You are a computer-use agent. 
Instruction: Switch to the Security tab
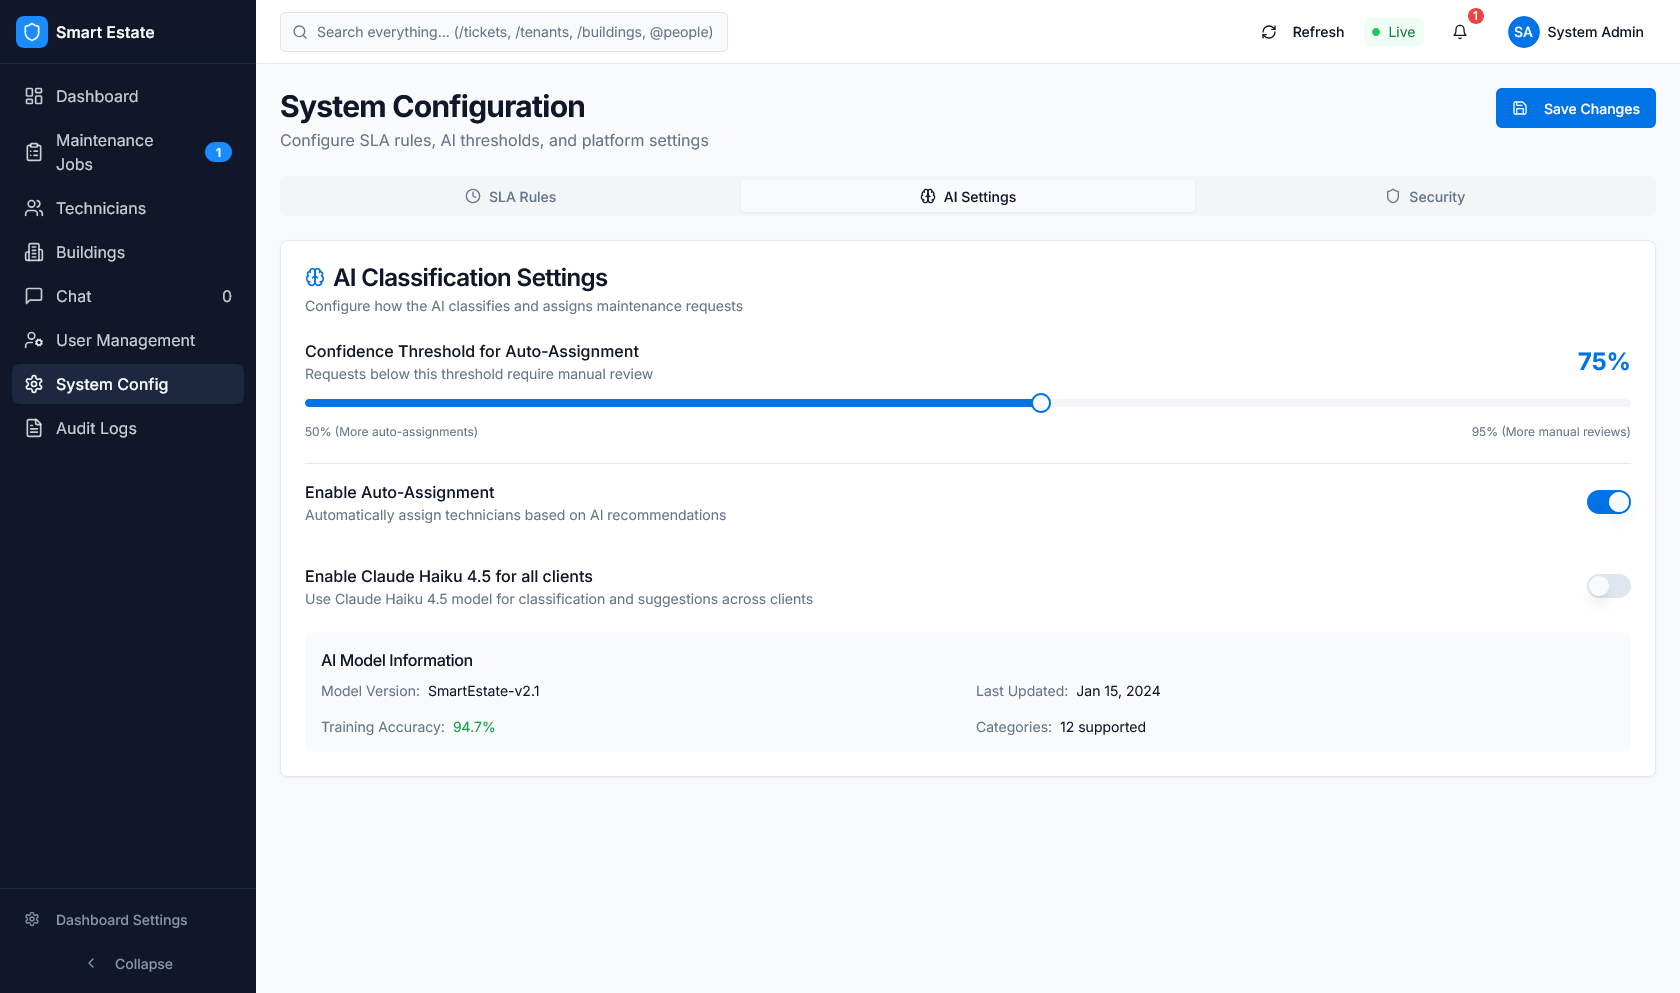coord(1425,197)
